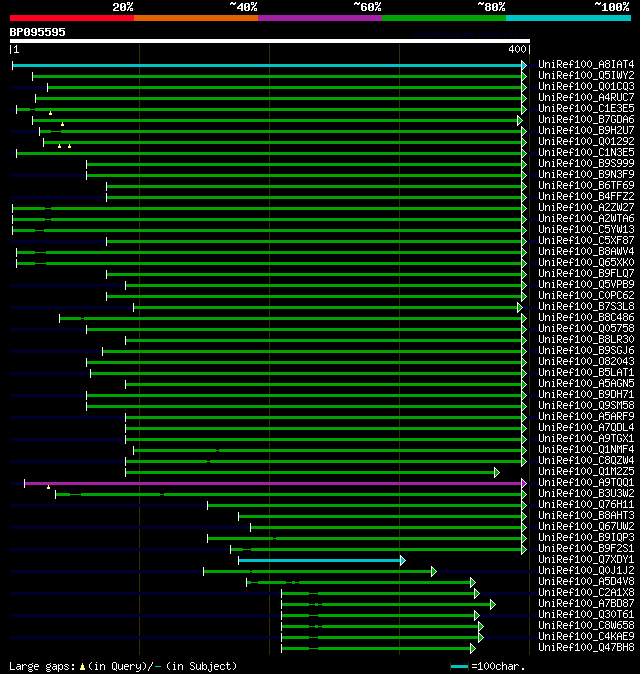Select the UniRef100_Q01CQ3 label
The width and height of the screenshot is (640, 674).
pos(586,86)
